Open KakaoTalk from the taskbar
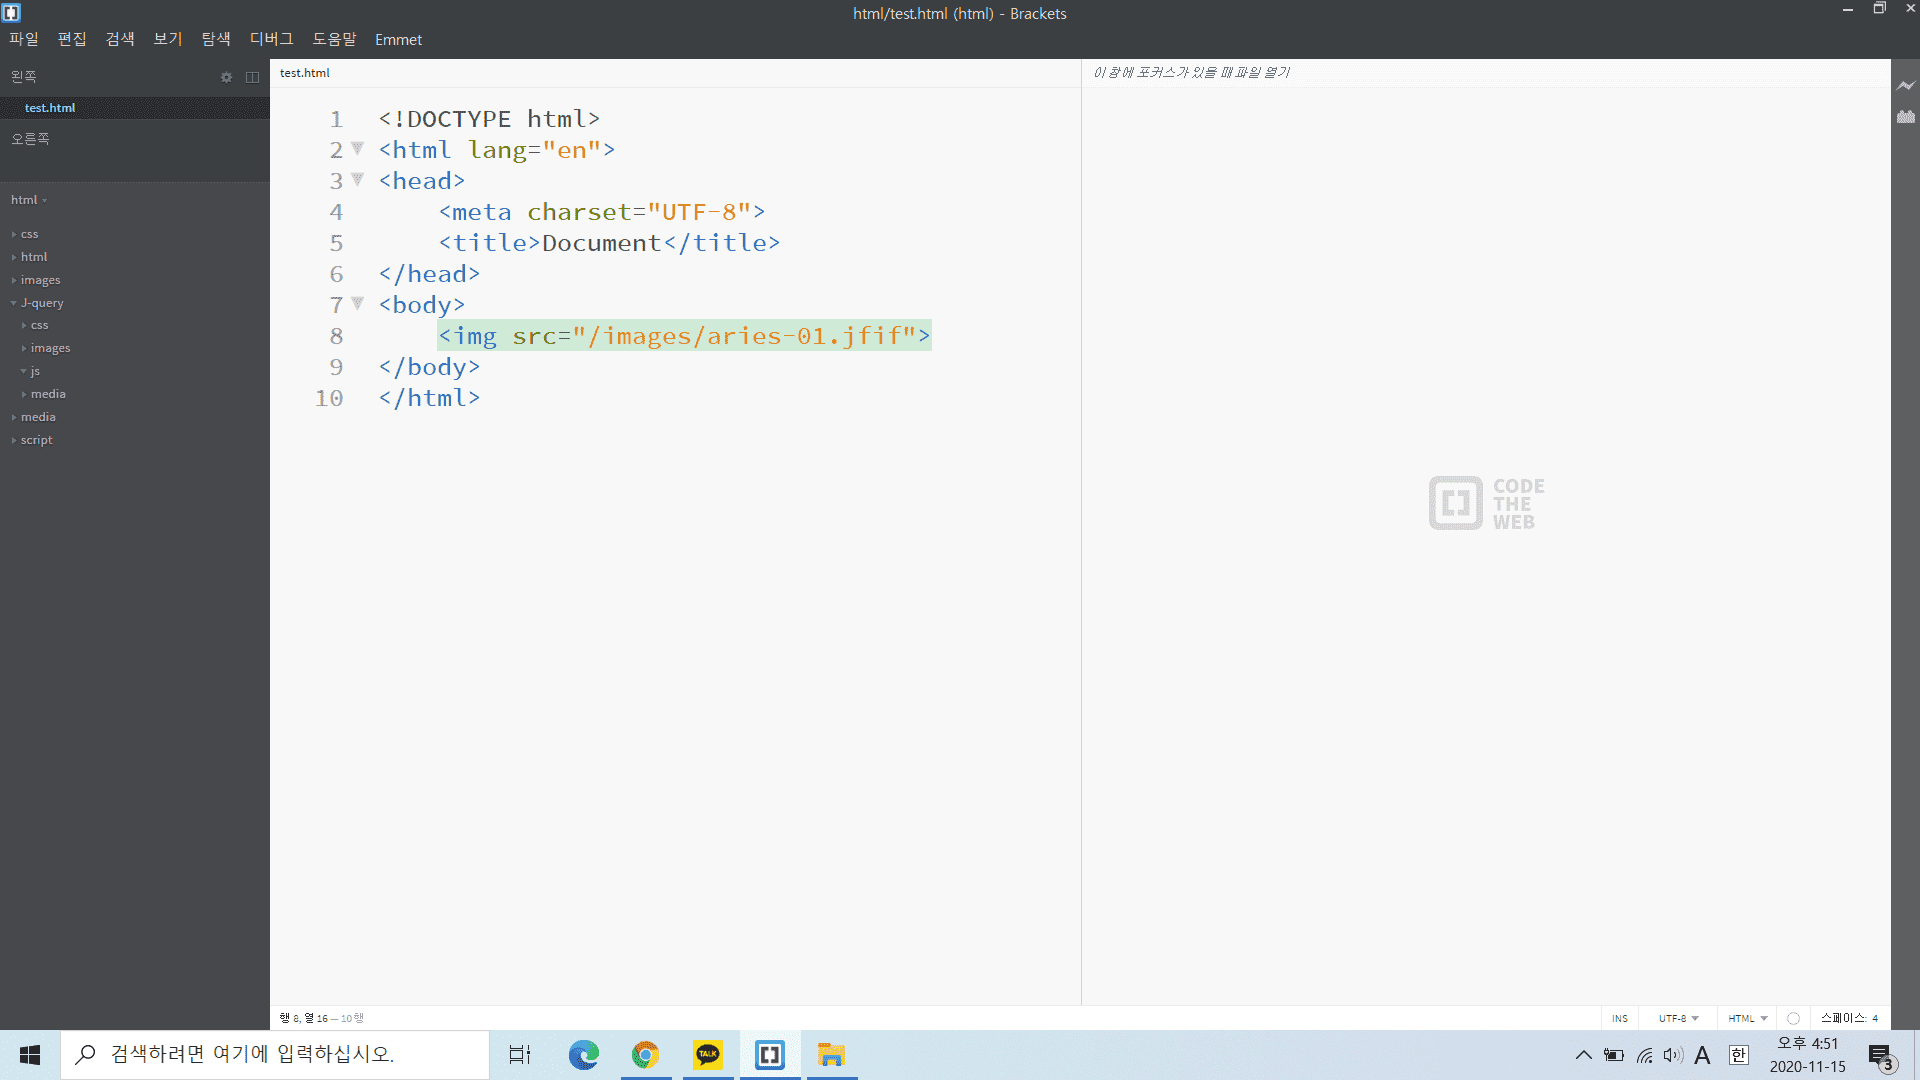Screen dimensions: 1920x1080 [x=708, y=1054]
